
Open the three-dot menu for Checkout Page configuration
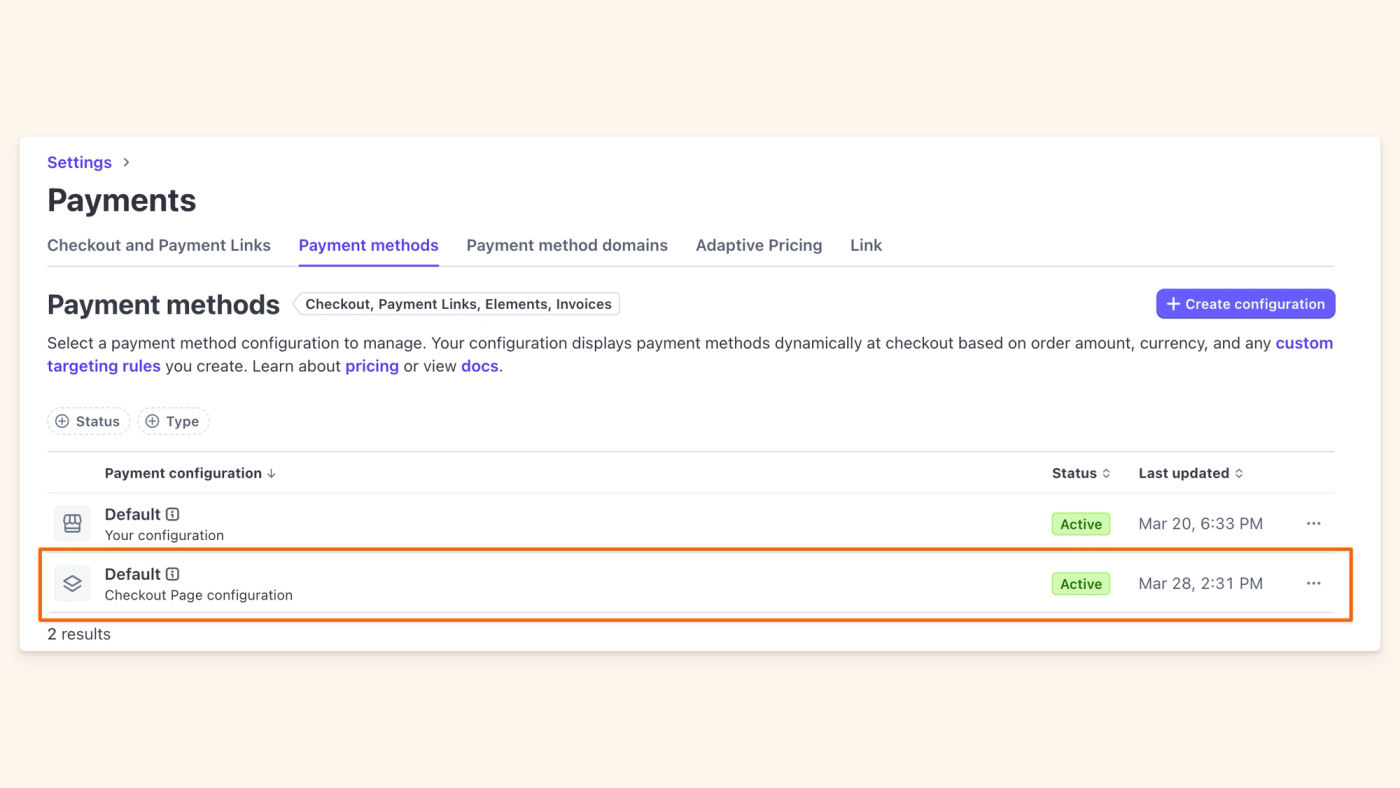[1313, 584]
